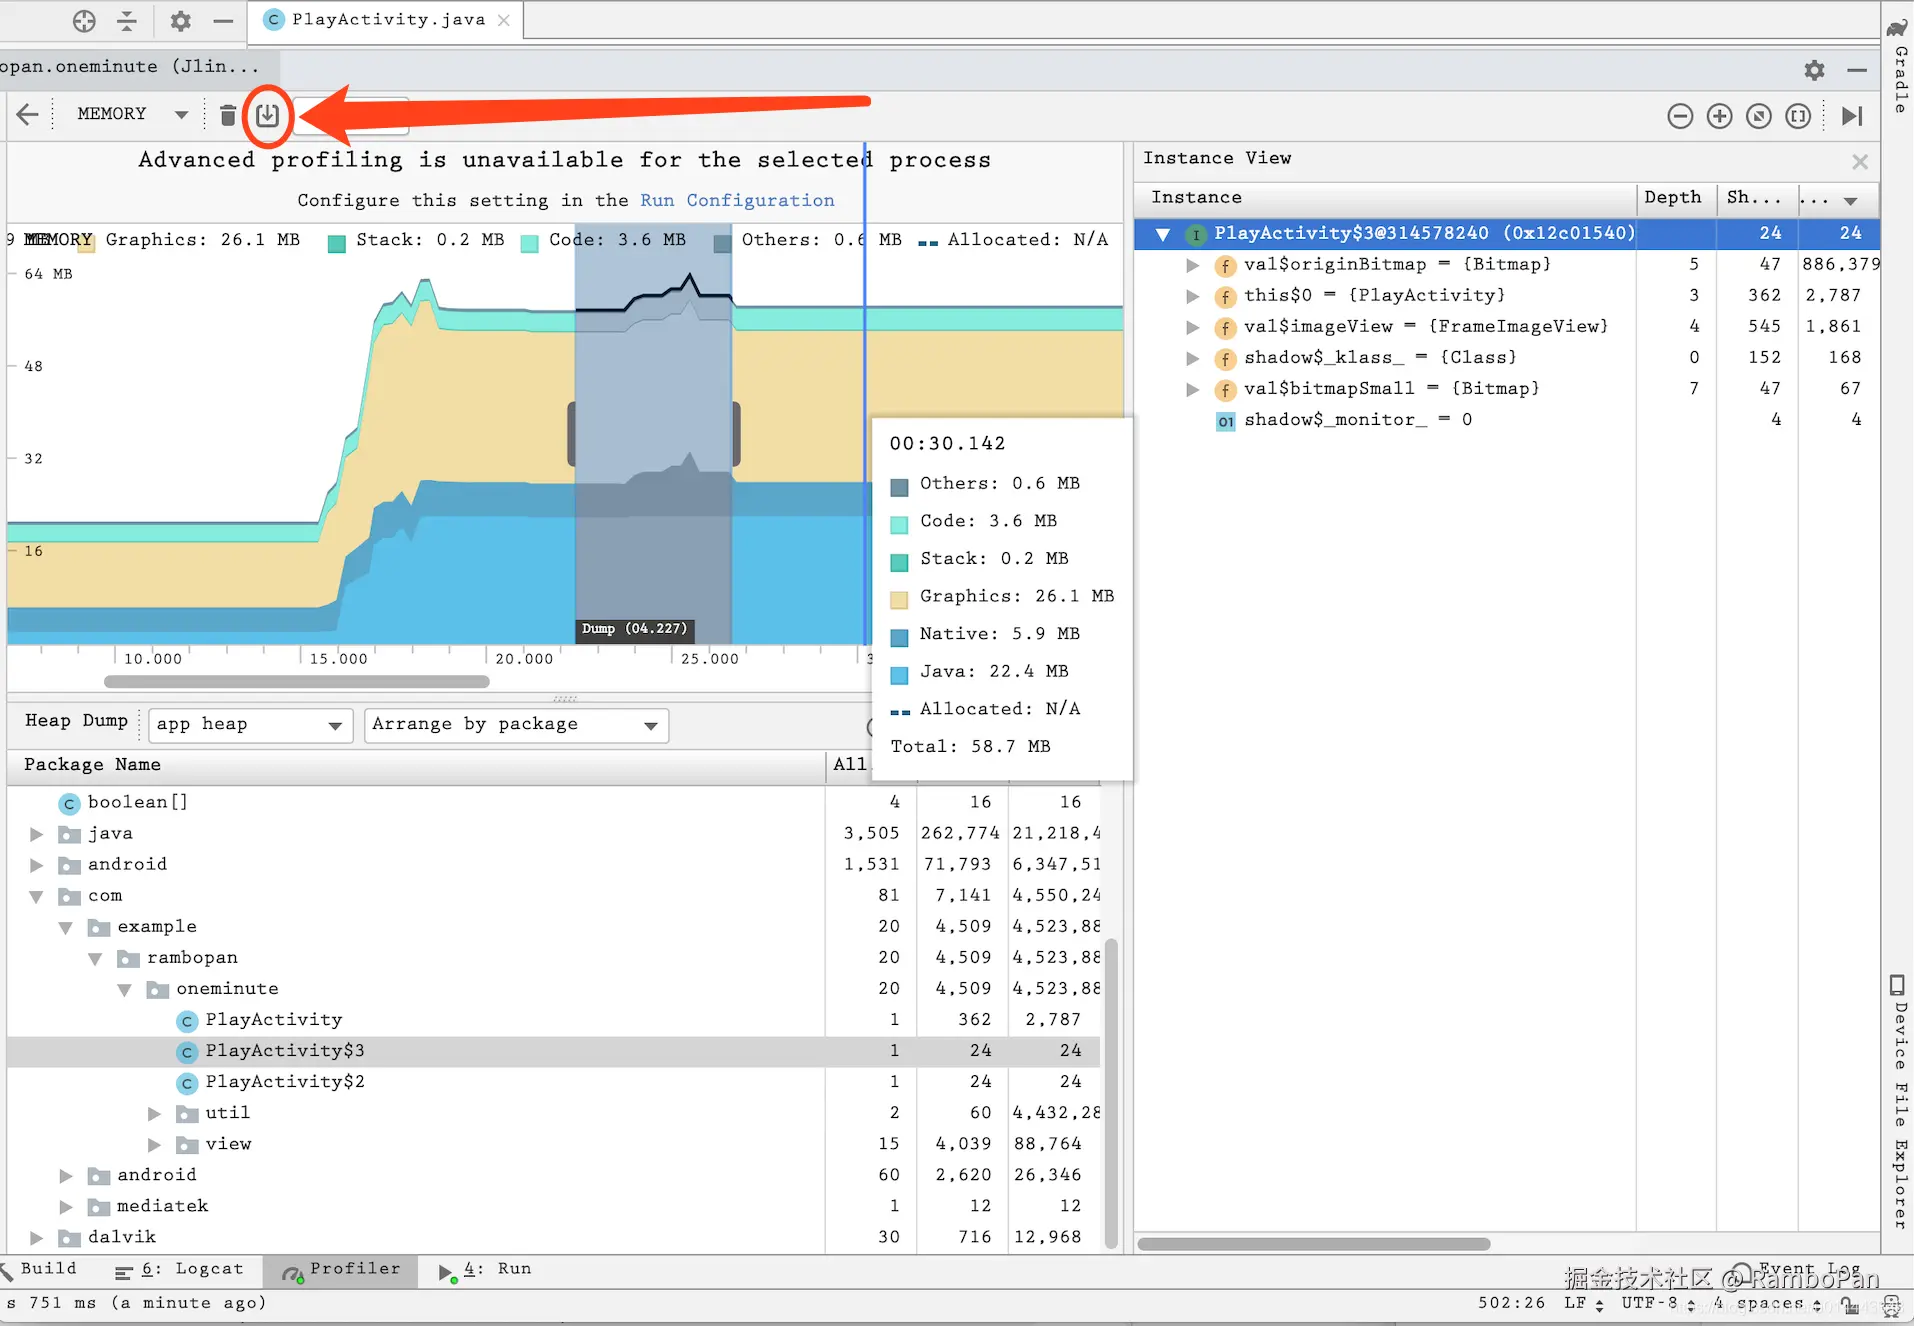Force garbage collection with the trash icon
Screen dimensions: 1914x1326
point(228,116)
